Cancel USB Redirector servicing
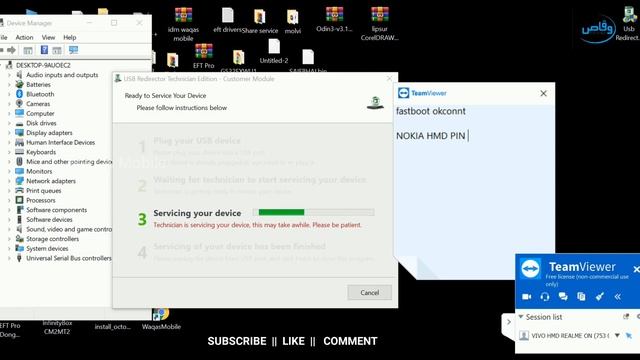The height and width of the screenshot is (360, 640). (369, 293)
